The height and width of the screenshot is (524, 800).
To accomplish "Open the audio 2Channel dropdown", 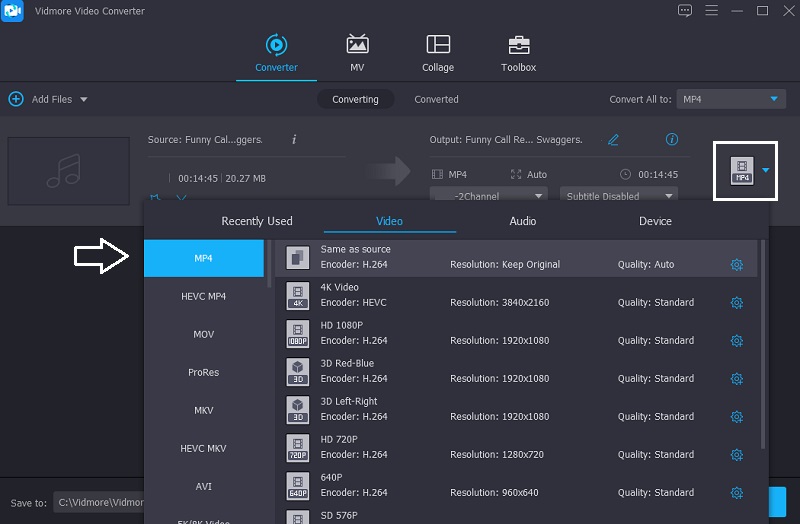I will coord(489,196).
